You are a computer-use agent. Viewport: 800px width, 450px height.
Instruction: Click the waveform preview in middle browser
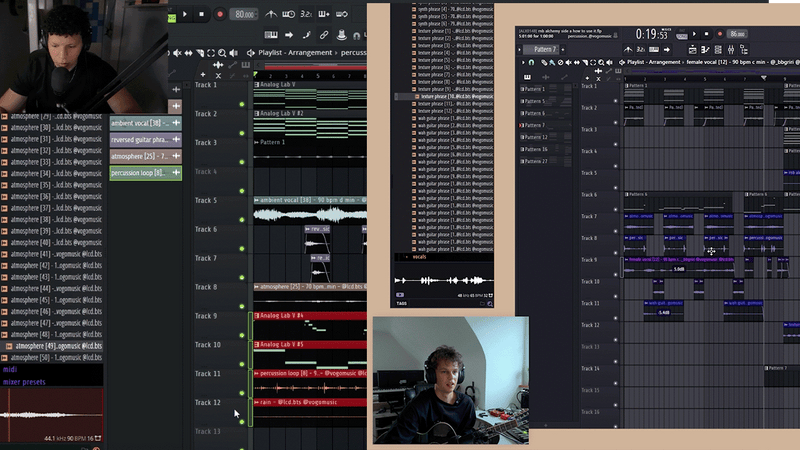pyautogui.click(x=443, y=280)
